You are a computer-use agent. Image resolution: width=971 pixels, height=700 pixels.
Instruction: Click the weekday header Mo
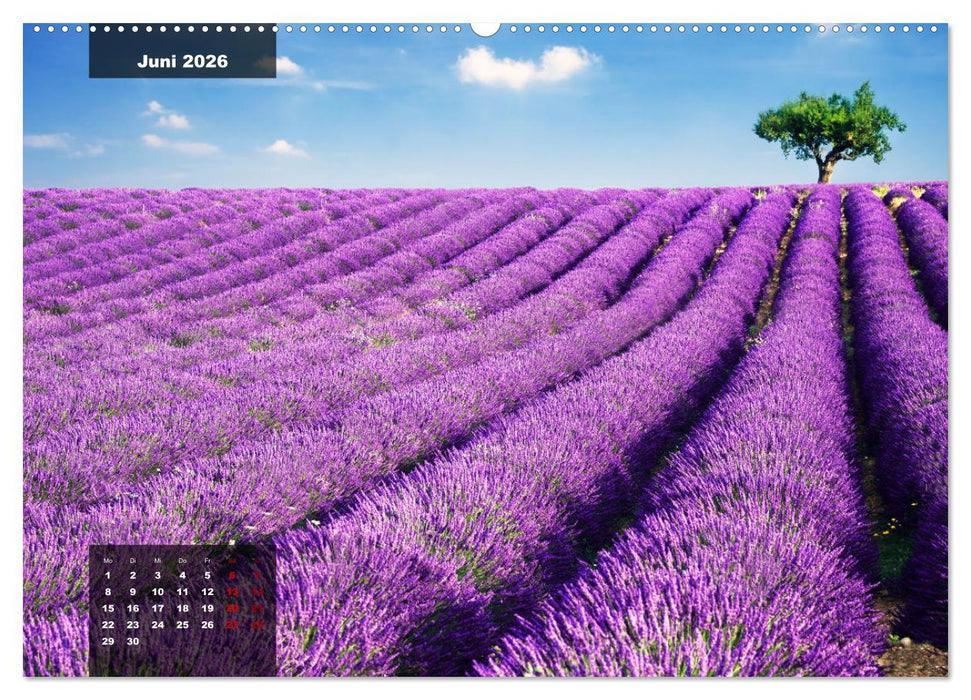point(108,560)
